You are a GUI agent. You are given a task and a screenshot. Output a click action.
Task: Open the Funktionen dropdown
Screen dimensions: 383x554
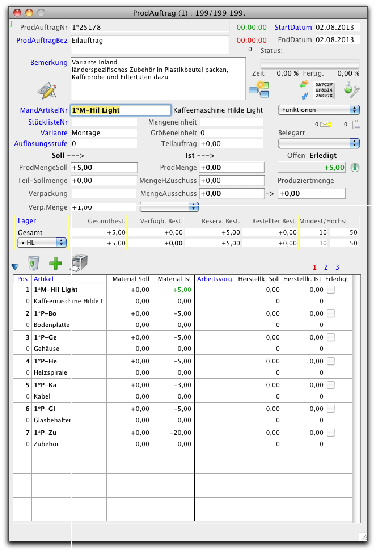pyautogui.click(x=318, y=110)
